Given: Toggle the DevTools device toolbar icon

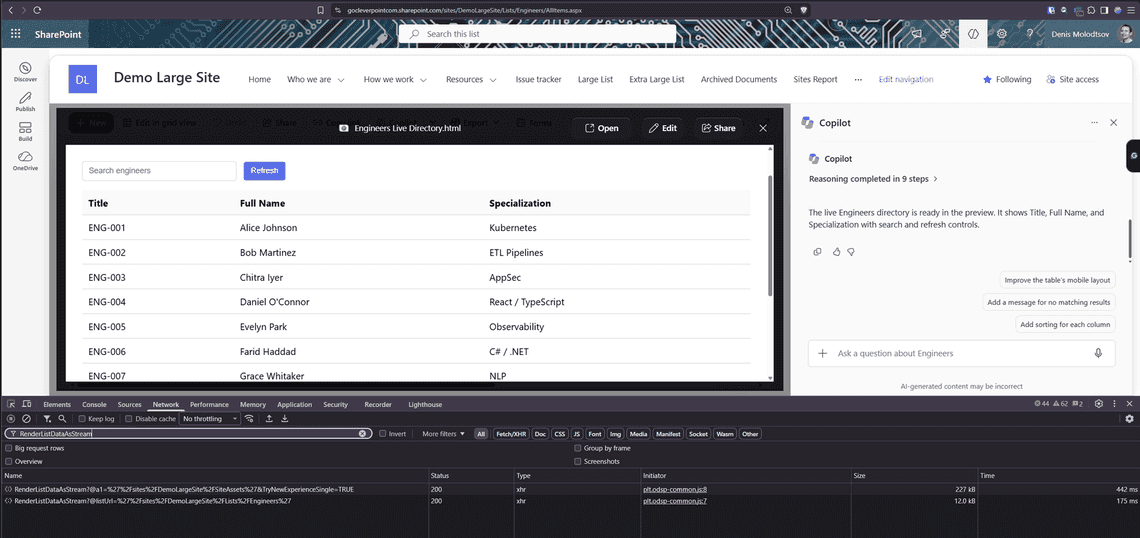Looking at the screenshot, I should 26,404.
